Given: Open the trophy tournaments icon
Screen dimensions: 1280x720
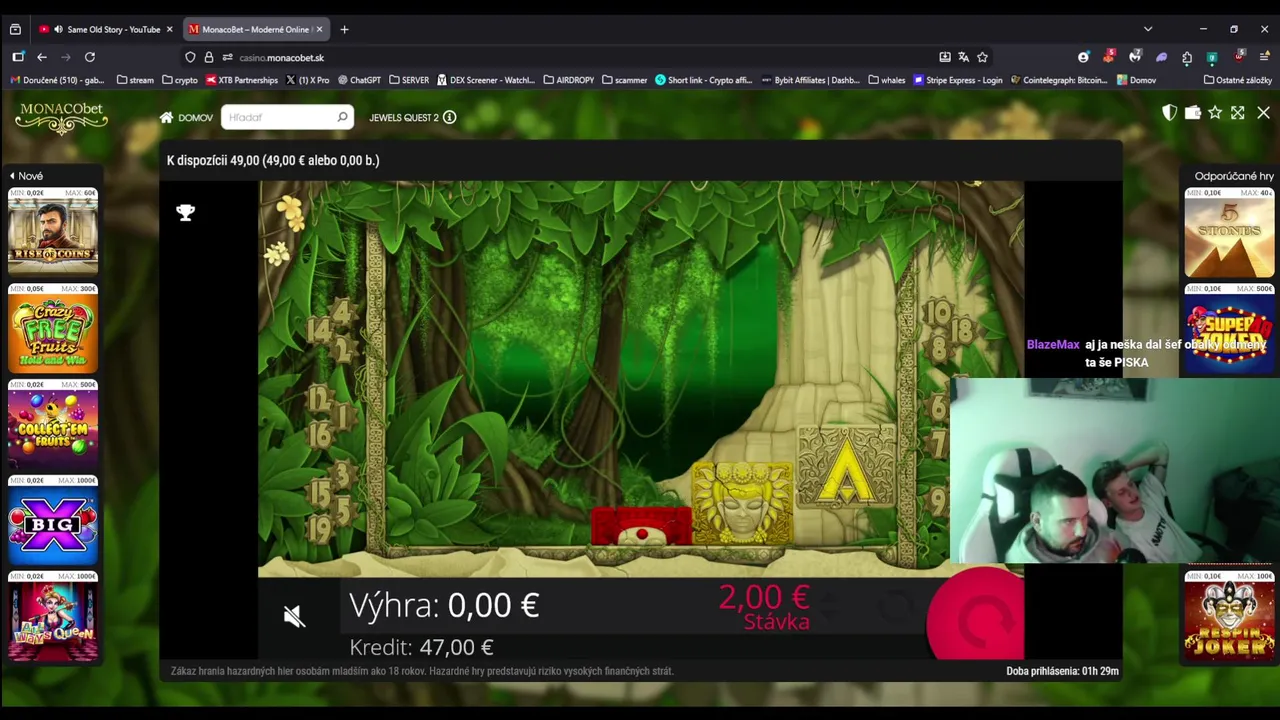Looking at the screenshot, I should [x=185, y=212].
